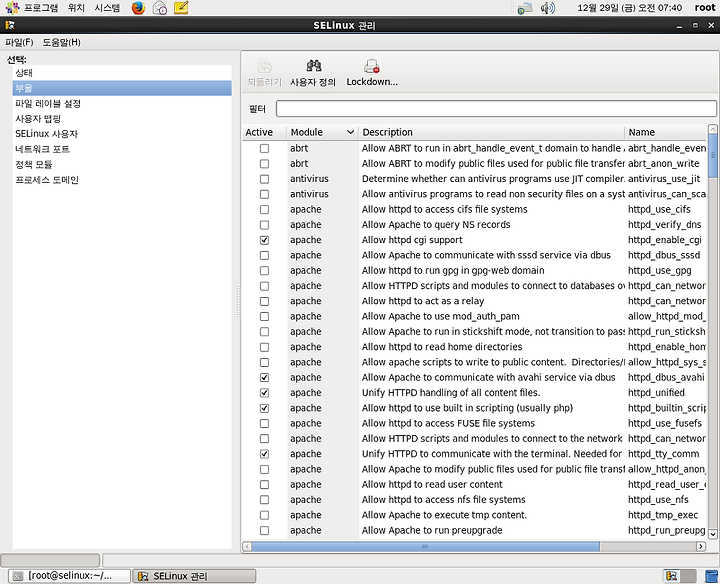The image size is (720, 584).
Task: Switch to root@selinux terminal taskbar button
Action: coord(69,576)
